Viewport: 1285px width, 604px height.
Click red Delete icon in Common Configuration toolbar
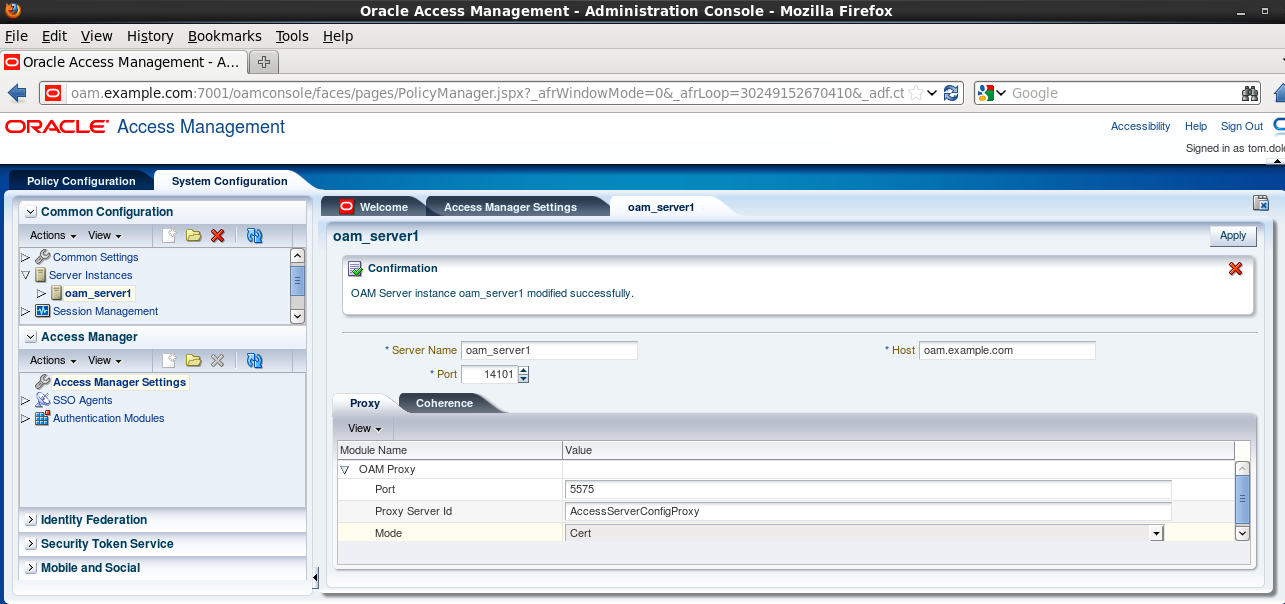(217, 236)
